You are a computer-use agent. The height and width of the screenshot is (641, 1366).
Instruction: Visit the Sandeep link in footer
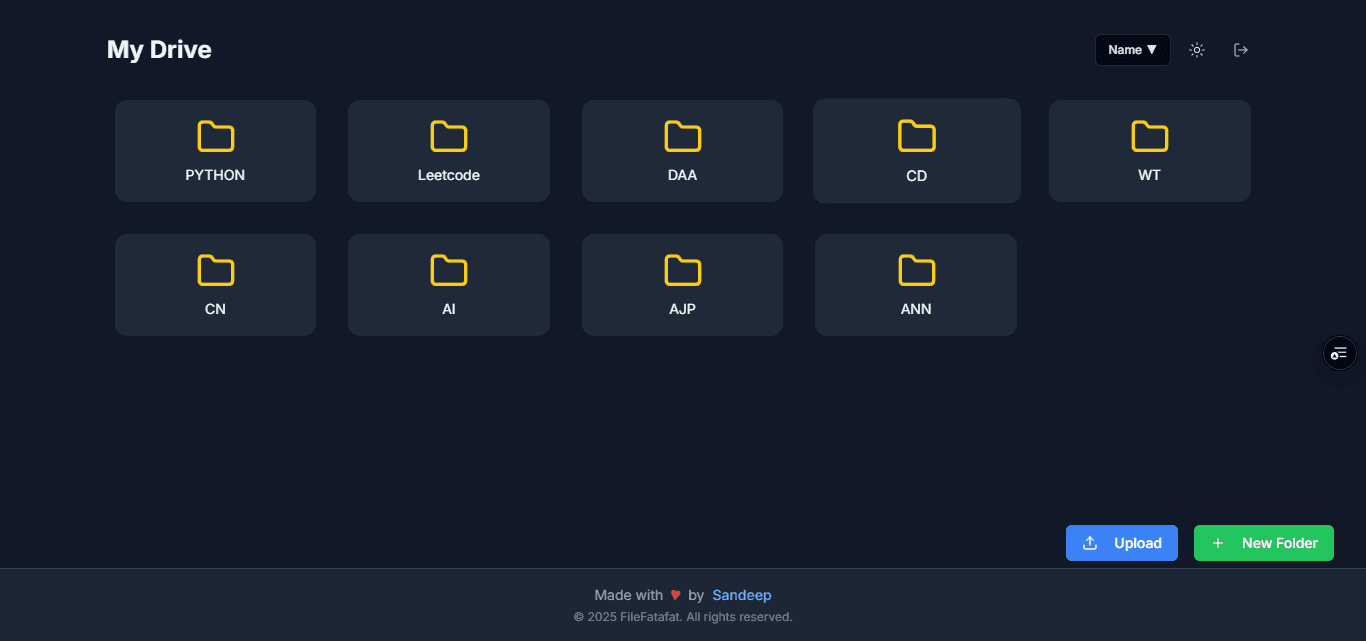pyautogui.click(x=742, y=595)
